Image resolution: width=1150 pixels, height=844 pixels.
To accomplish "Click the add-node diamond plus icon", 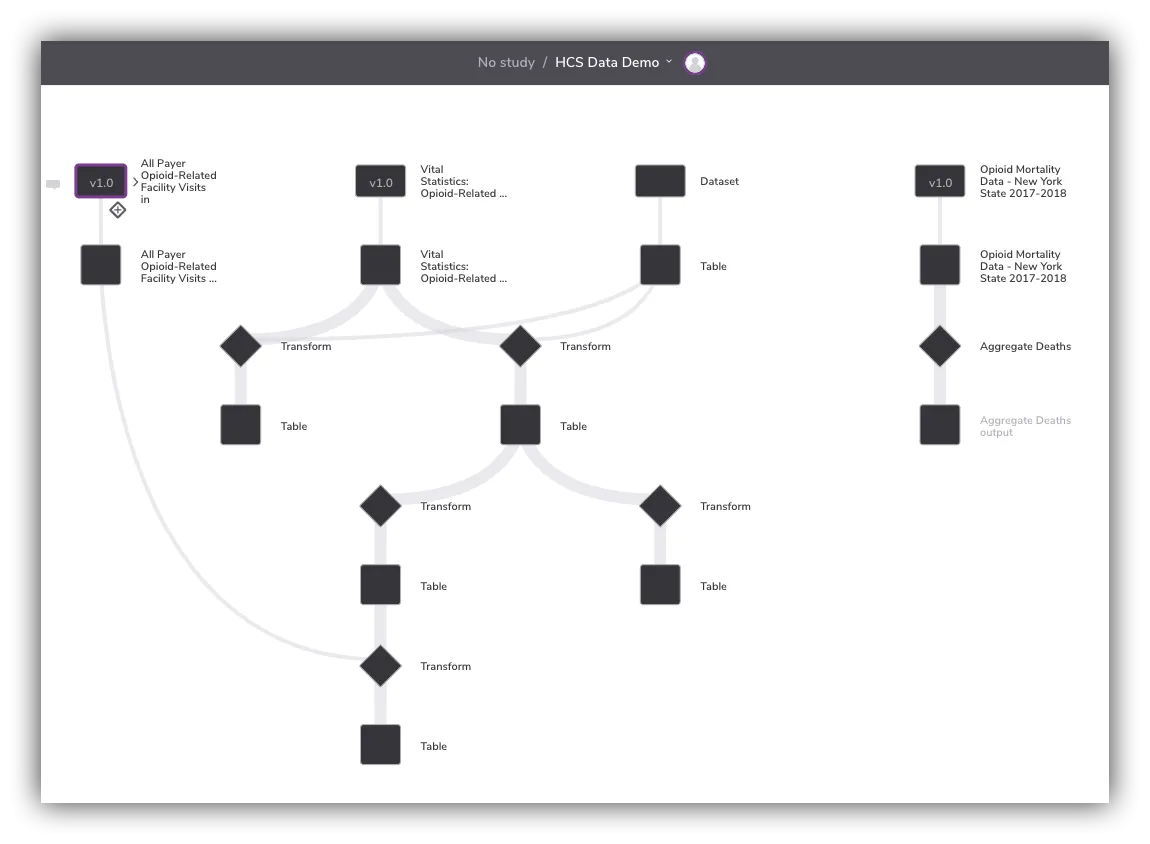I will pyautogui.click(x=117, y=210).
